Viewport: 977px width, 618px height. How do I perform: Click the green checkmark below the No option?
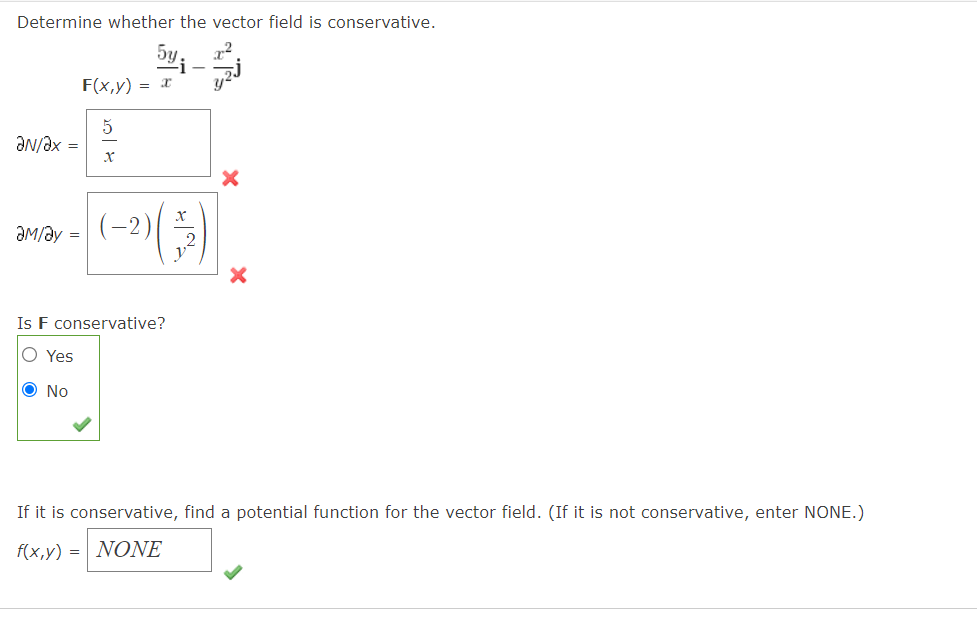tap(82, 424)
